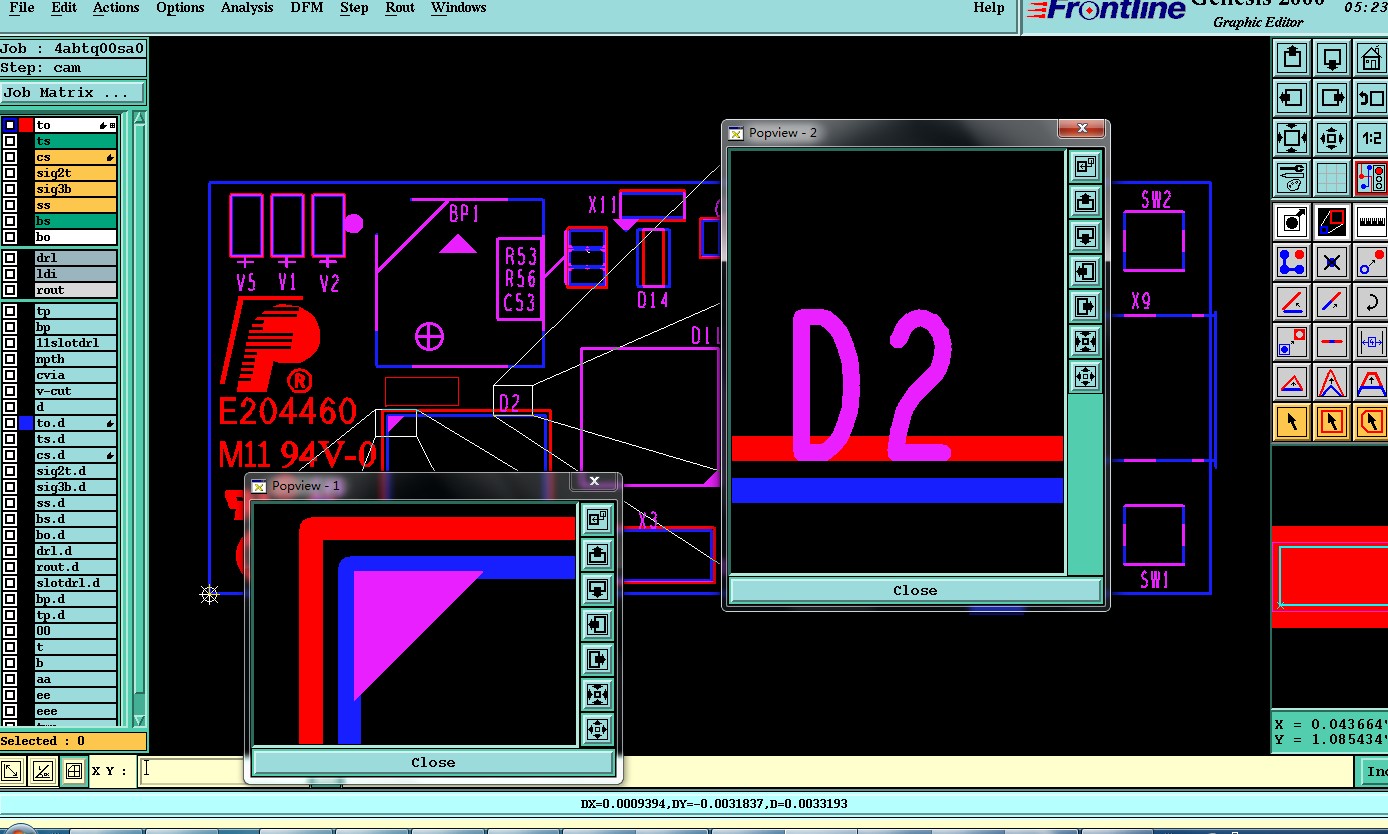Click the grid snap icon beside XY
Viewport: 1388px width, 834px height.
(x=73, y=771)
